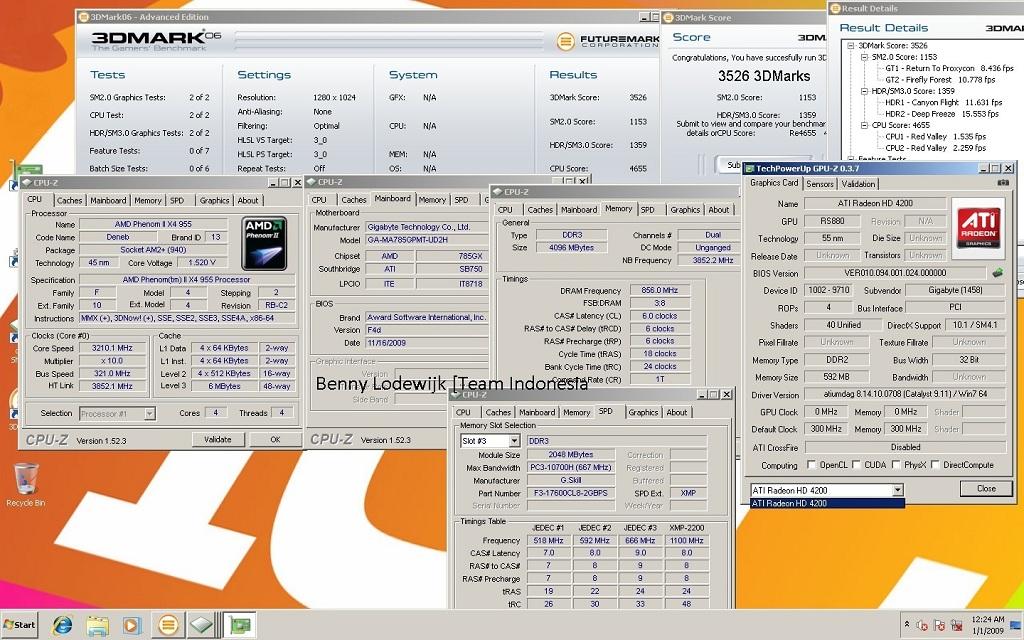The image size is (1024, 640).
Task: Click the 12:24 AM clock in the tray
Action: click(x=987, y=619)
